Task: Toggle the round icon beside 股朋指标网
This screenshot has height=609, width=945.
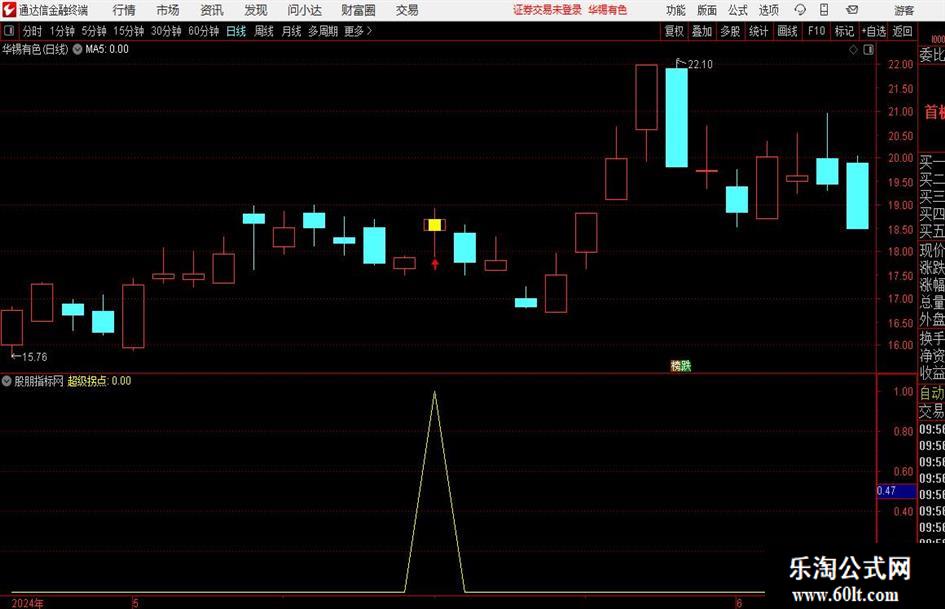Action: click(6, 381)
